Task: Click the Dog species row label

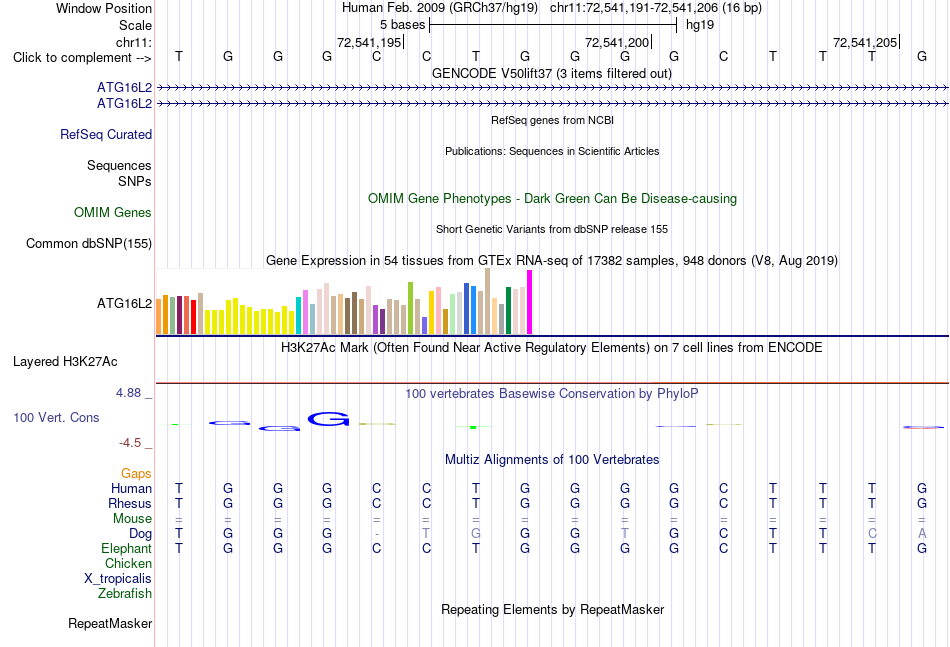Action: pyautogui.click(x=140, y=534)
